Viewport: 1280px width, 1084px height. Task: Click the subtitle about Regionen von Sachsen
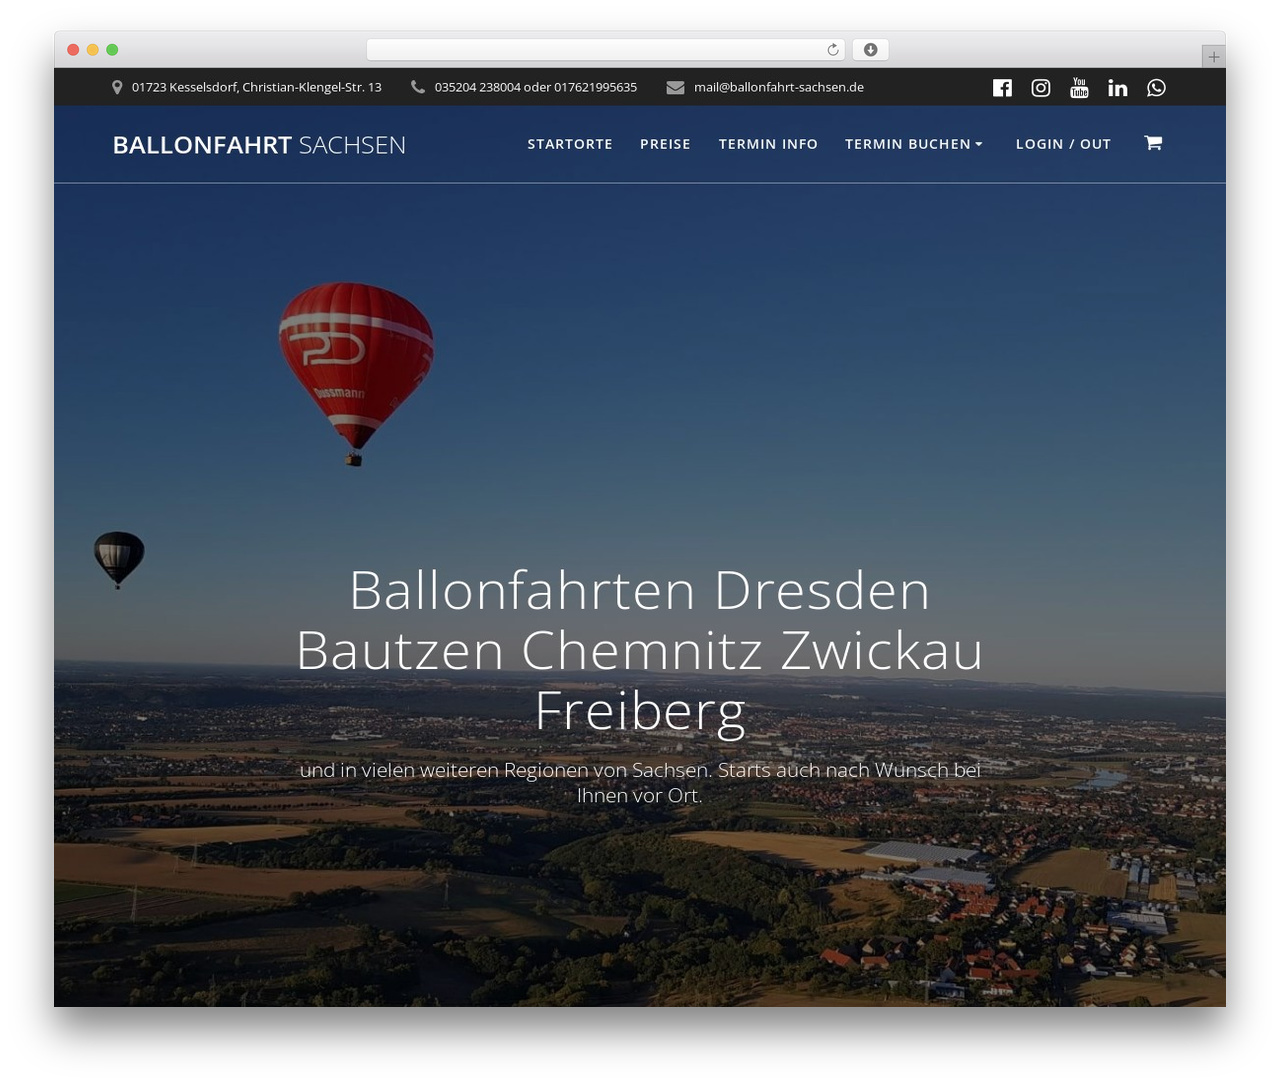pos(640,783)
